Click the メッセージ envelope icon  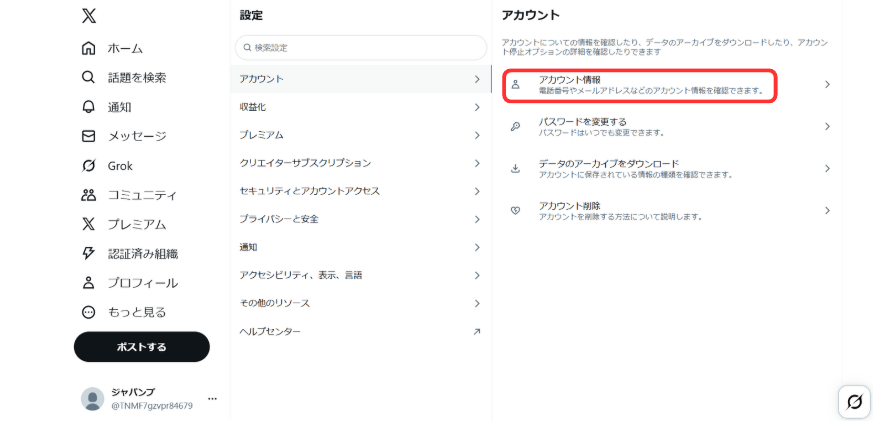[89, 136]
